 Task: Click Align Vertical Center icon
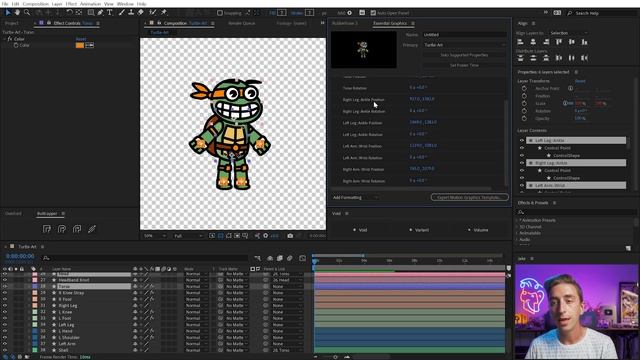pyautogui.click(x=571, y=42)
